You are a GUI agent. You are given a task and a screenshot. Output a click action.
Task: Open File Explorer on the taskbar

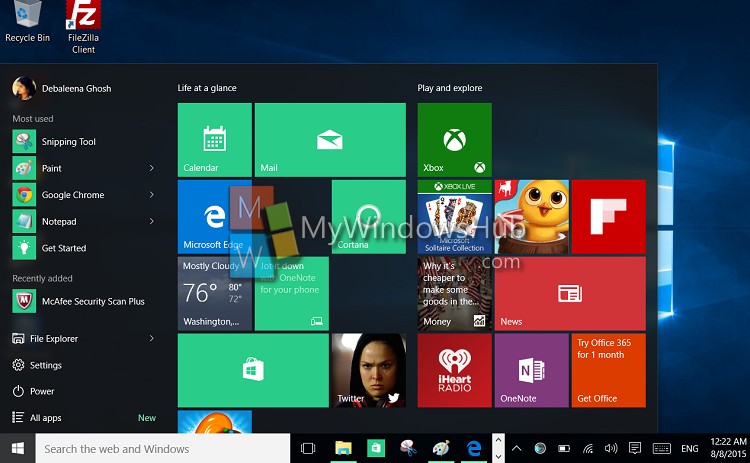(x=343, y=449)
